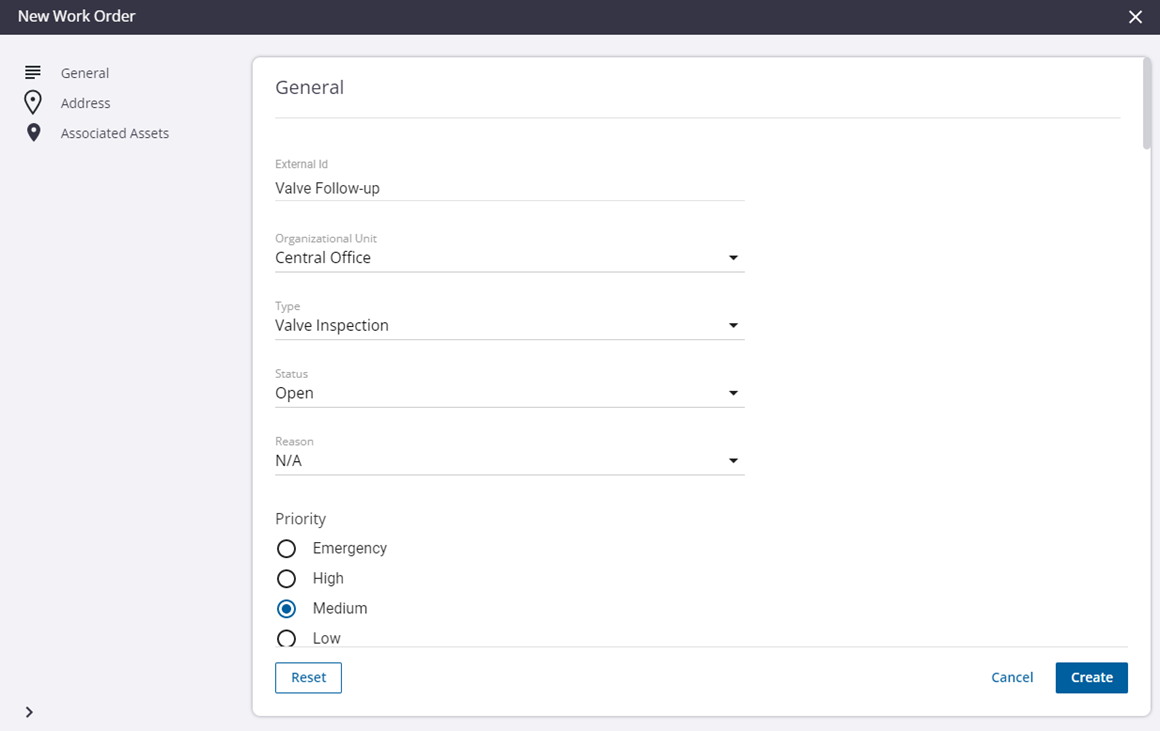Navigate to Associated Assets section
Viewport: 1160px width, 731px height.
click(x=115, y=133)
